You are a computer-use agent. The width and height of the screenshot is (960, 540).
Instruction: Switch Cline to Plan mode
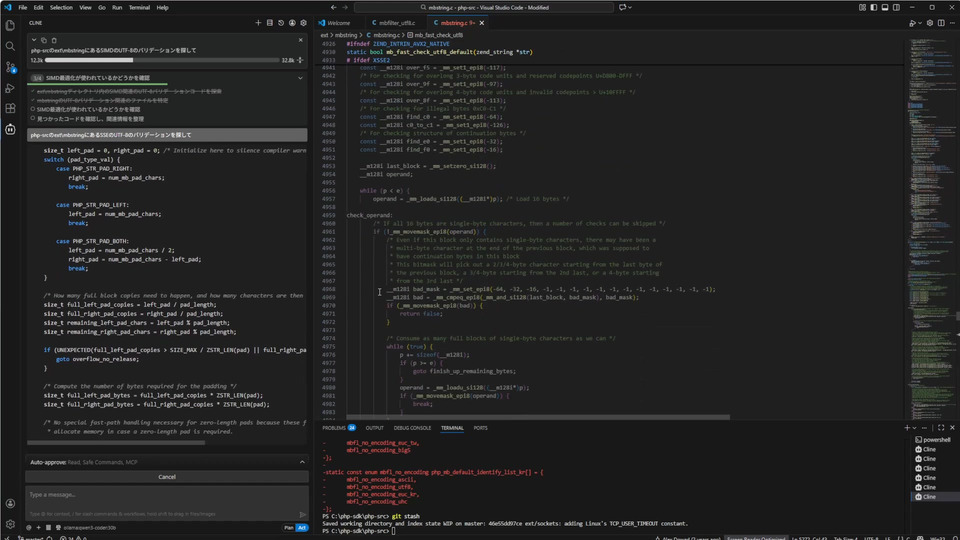[x=289, y=527]
